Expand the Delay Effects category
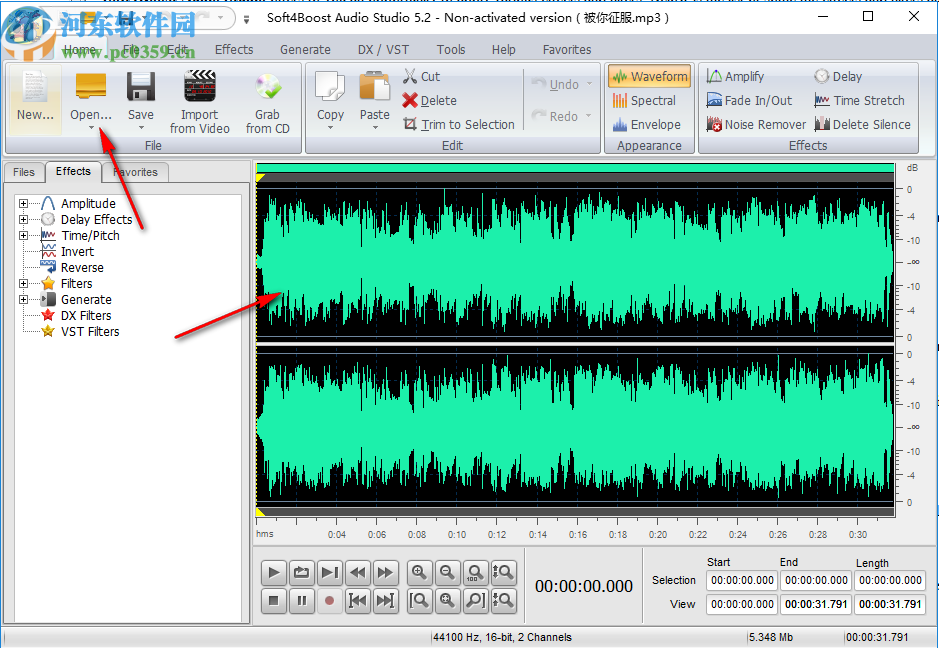The width and height of the screenshot is (939, 648). coord(22,219)
